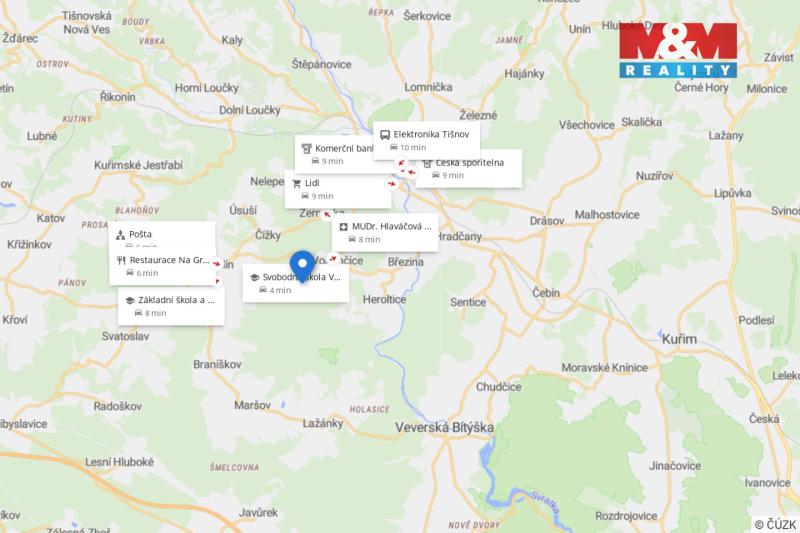Click the Elektronika Tišnov bus icon

point(385,134)
